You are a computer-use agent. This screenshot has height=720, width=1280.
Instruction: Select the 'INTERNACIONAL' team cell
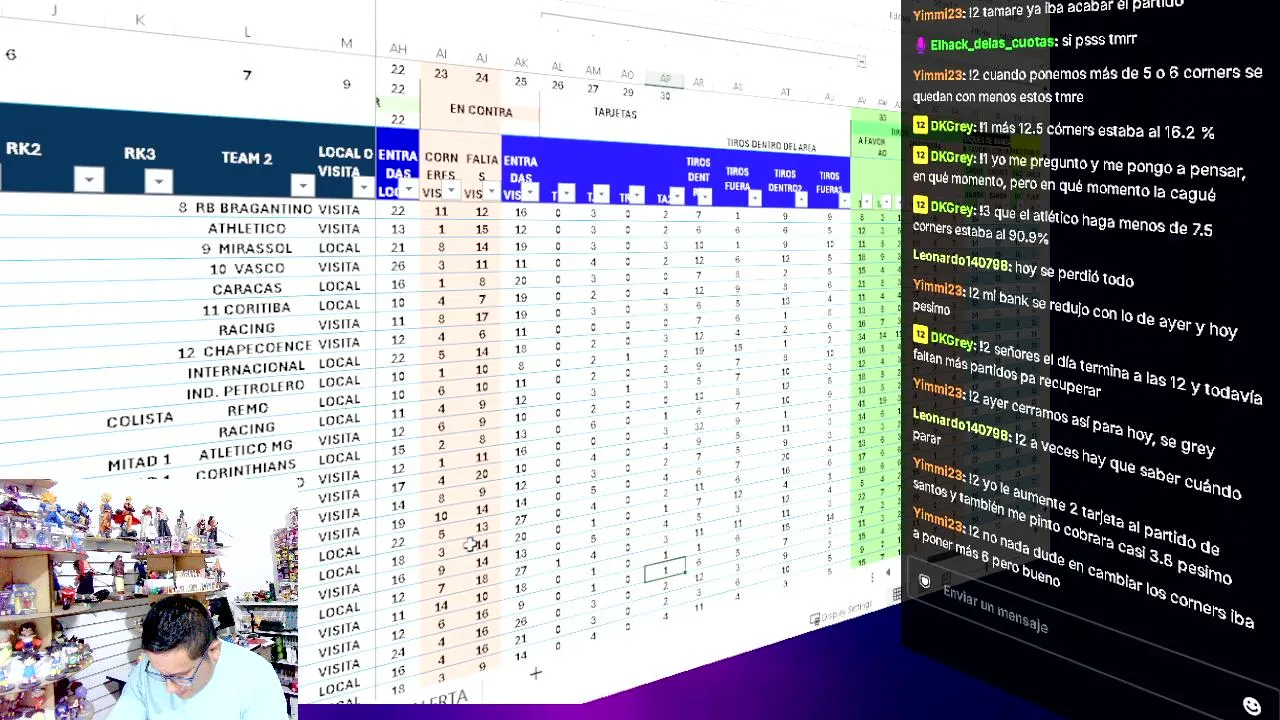click(x=246, y=370)
